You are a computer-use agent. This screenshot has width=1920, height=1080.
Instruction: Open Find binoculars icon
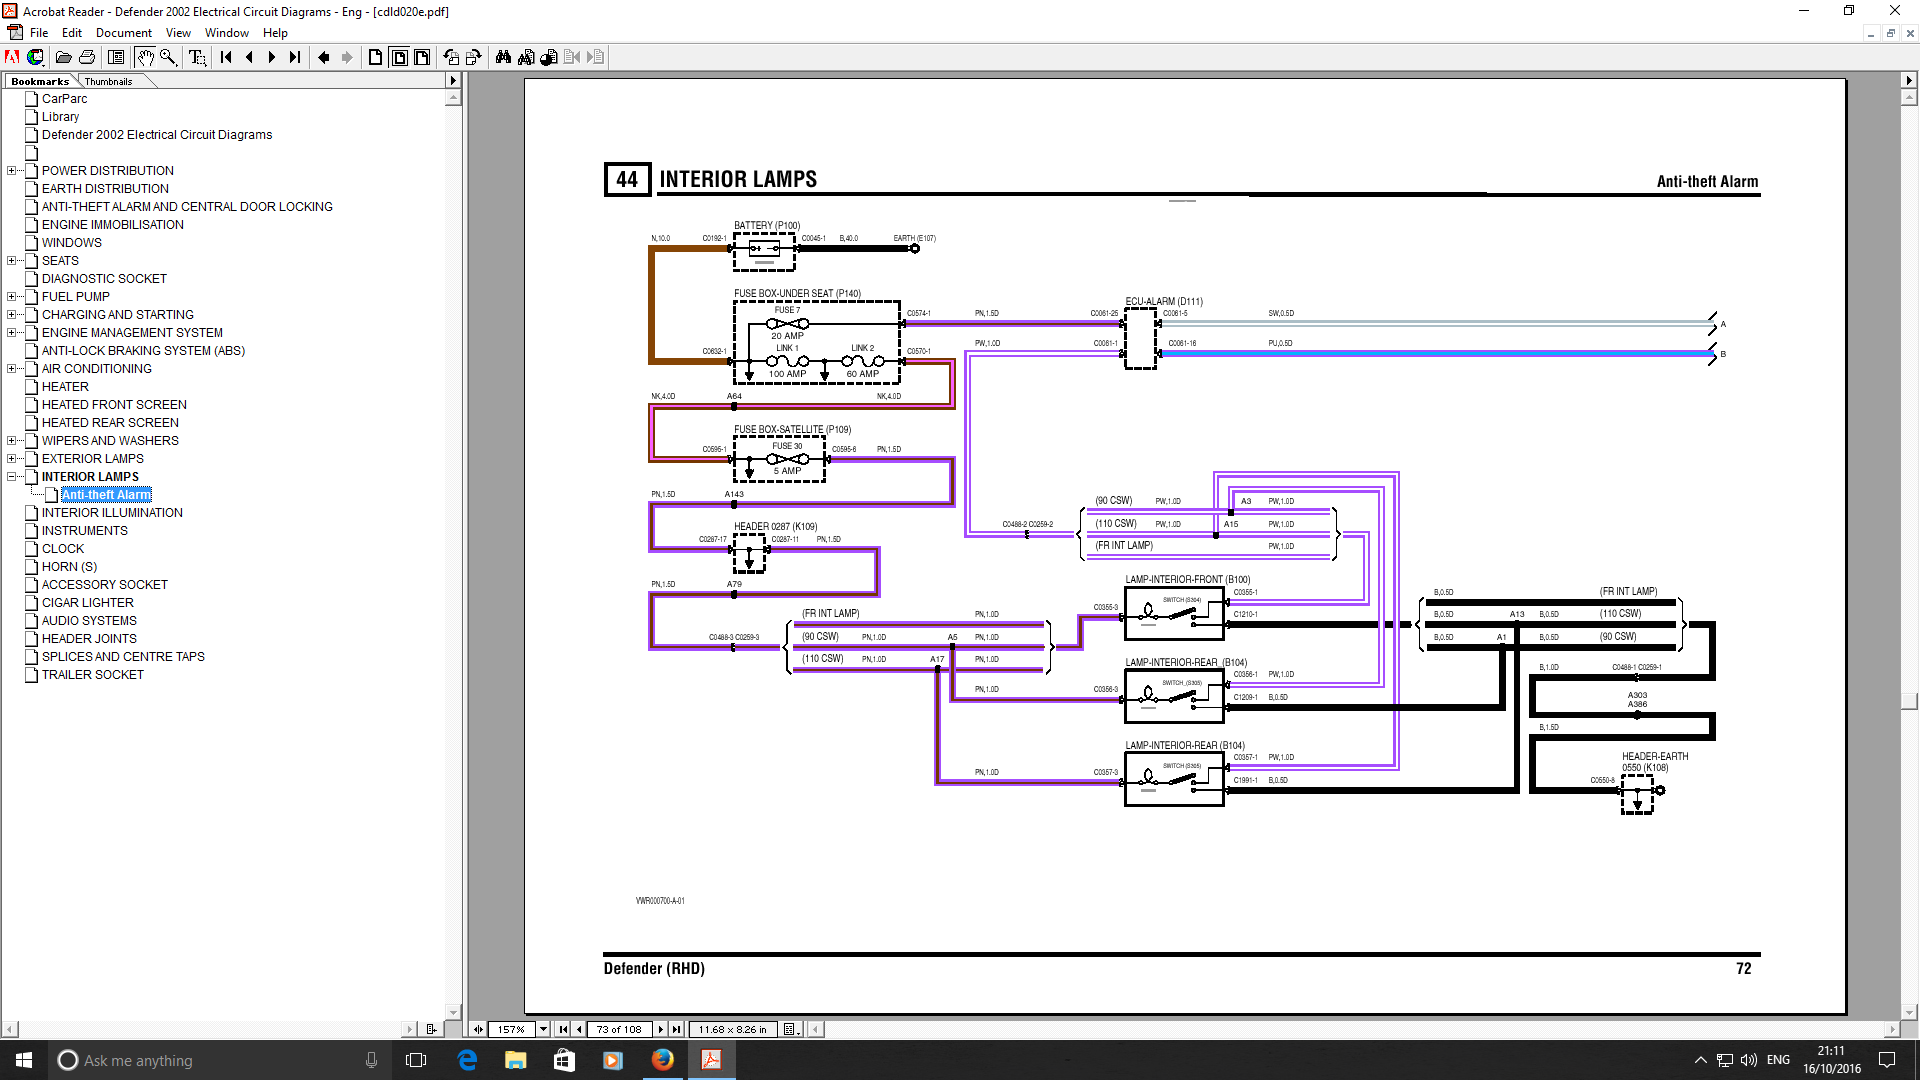(503, 57)
